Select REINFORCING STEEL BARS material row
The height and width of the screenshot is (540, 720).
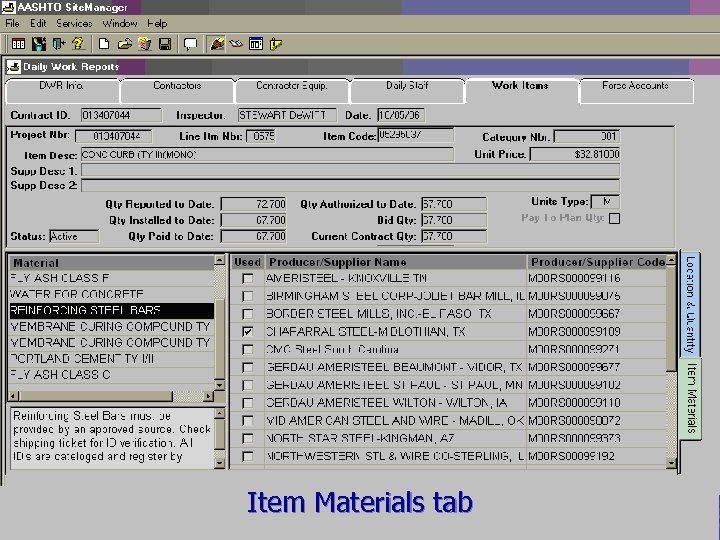(x=111, y=310)
